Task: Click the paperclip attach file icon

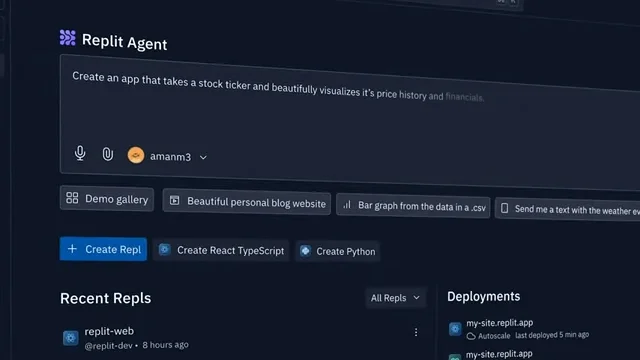Action: (x=108, y=154)
